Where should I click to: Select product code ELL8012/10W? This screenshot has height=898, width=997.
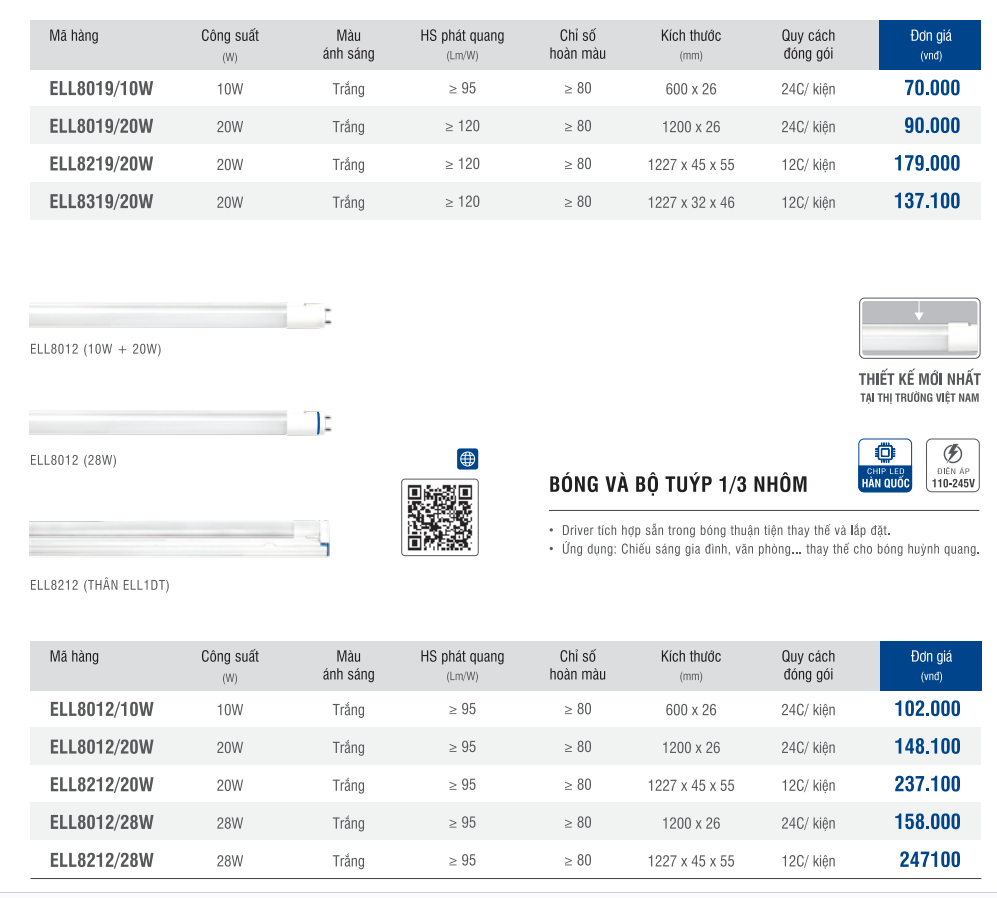[x=102, y=709]
